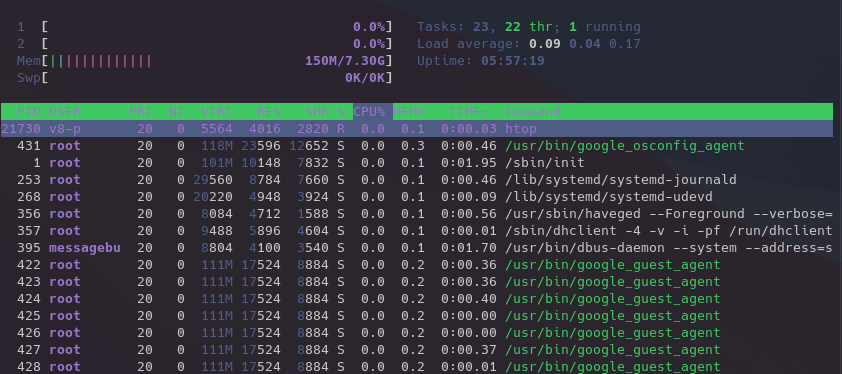Click the Swp usage meter
Viewport: 842px width, 374px height.
pos(205,78)
